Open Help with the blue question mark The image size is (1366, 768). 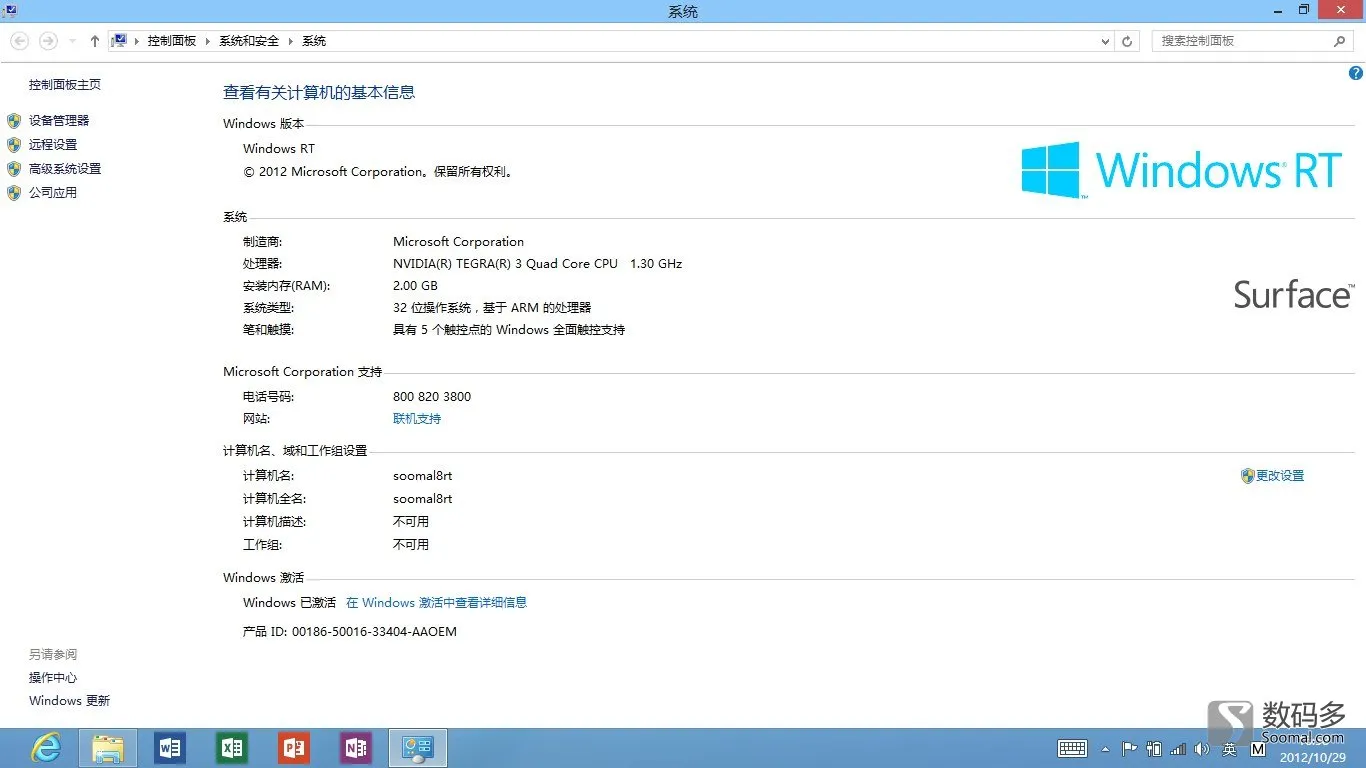tap(1356, 73)
